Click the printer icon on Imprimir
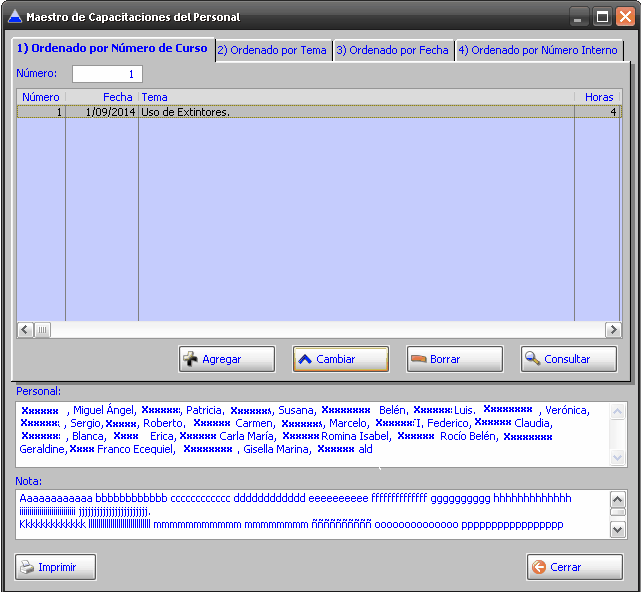641x592 pixels. pyautogui.click(x=27, y=567)
